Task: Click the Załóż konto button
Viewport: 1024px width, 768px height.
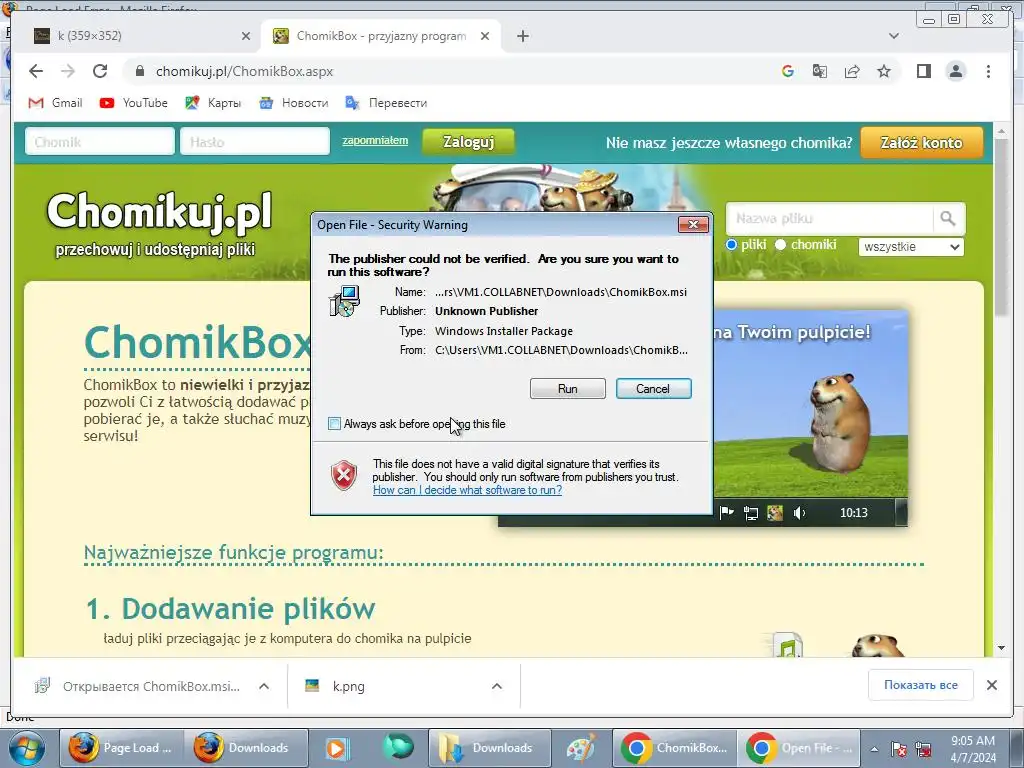Action: [921, 142]
